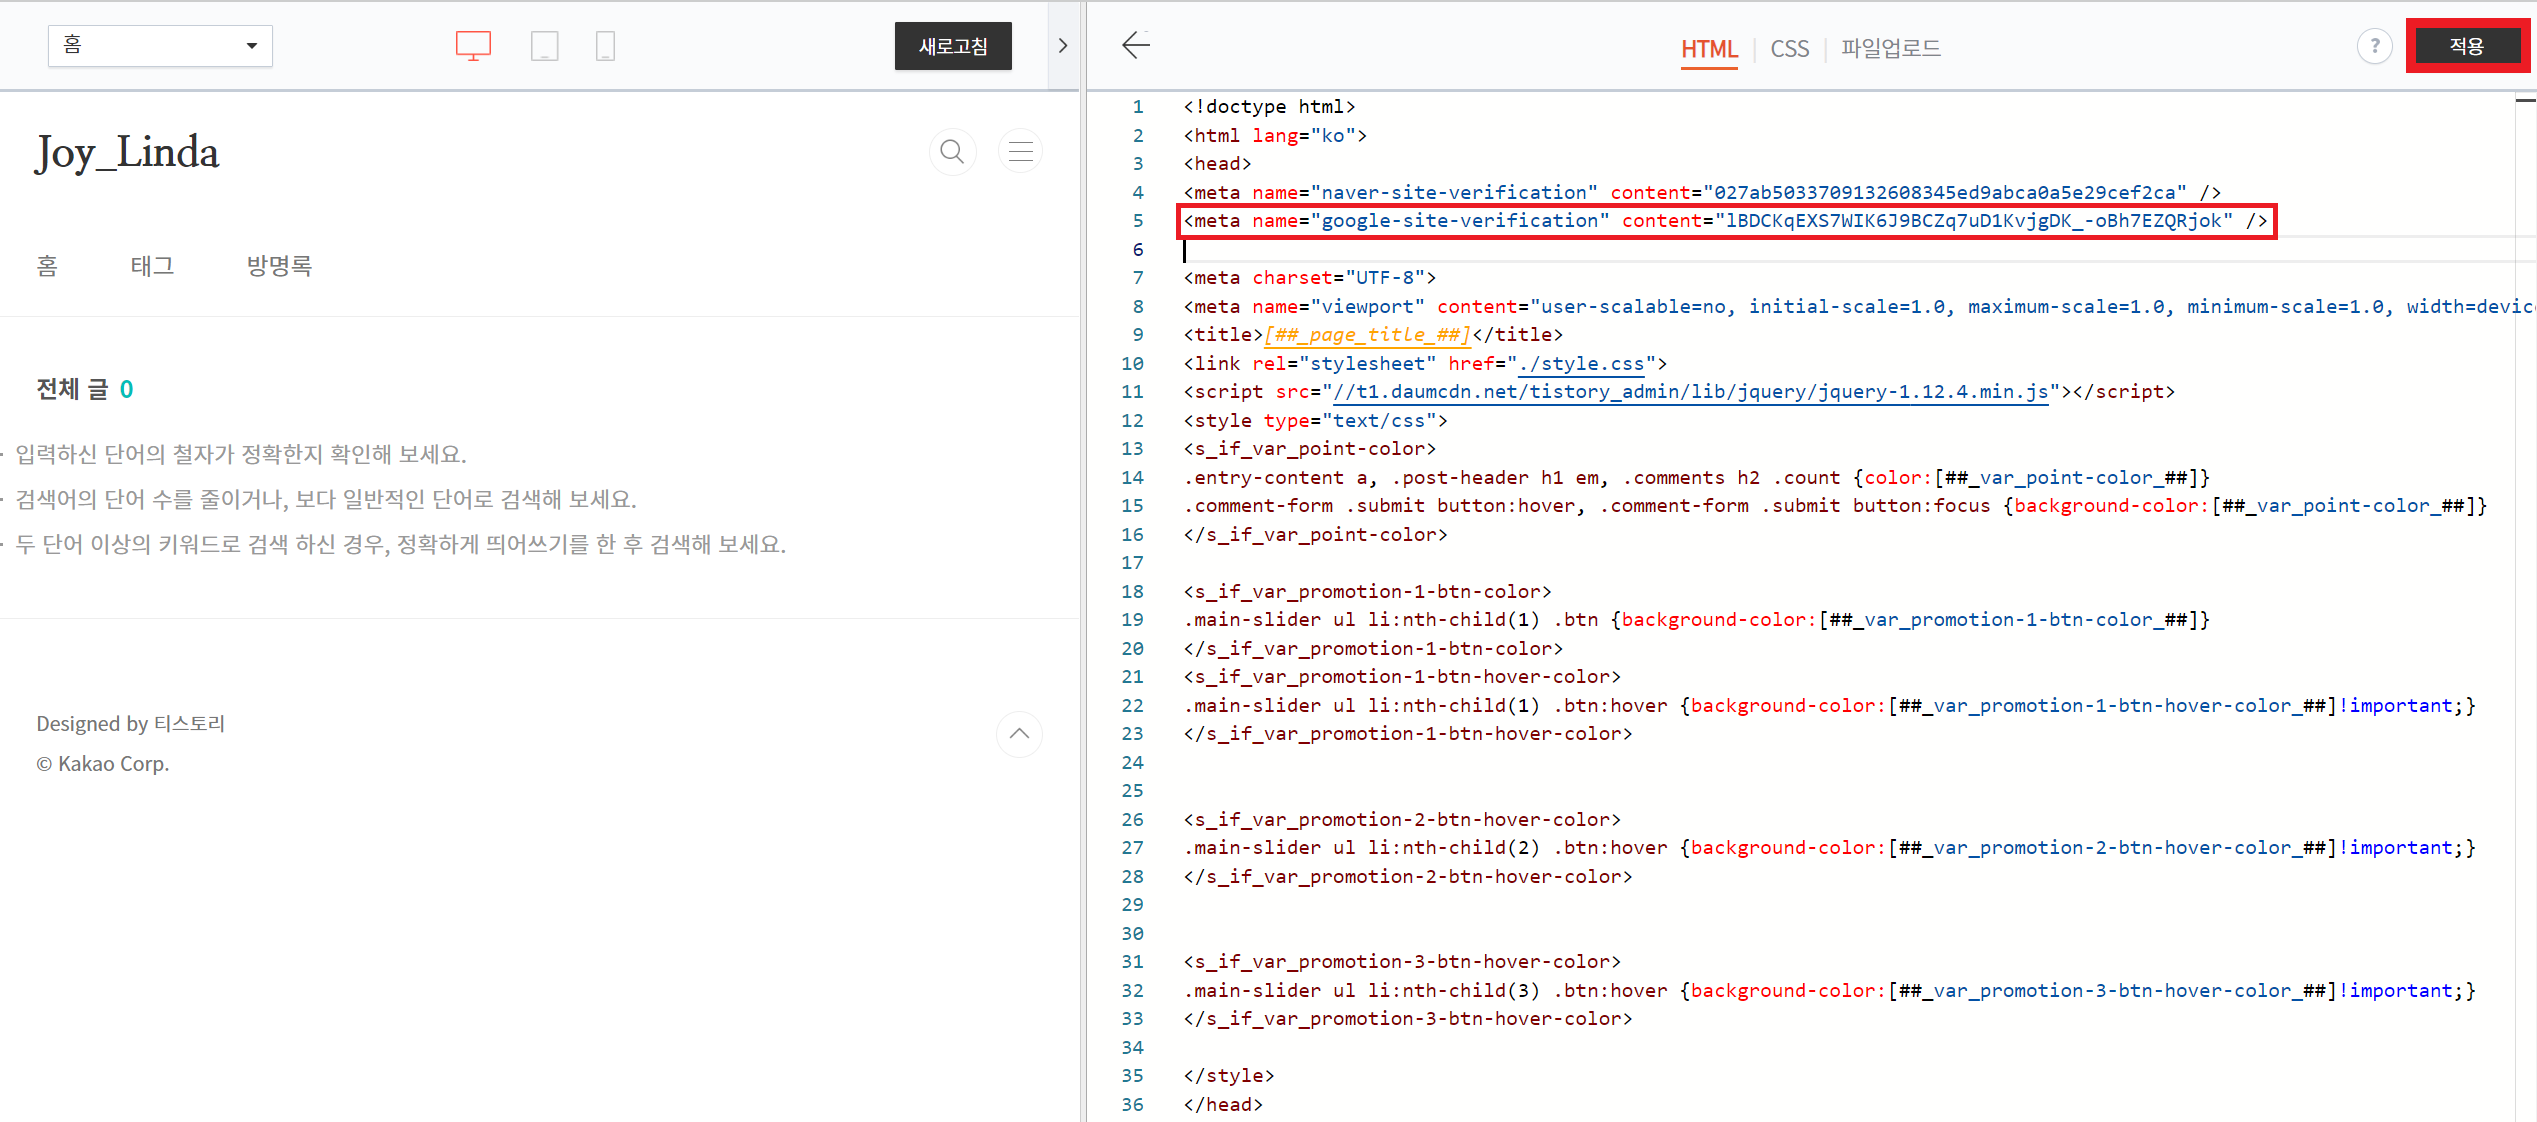Switch to desktop preview icon
The width and height of the screenshot is (2537, 1122).
[x=473, y=46]
